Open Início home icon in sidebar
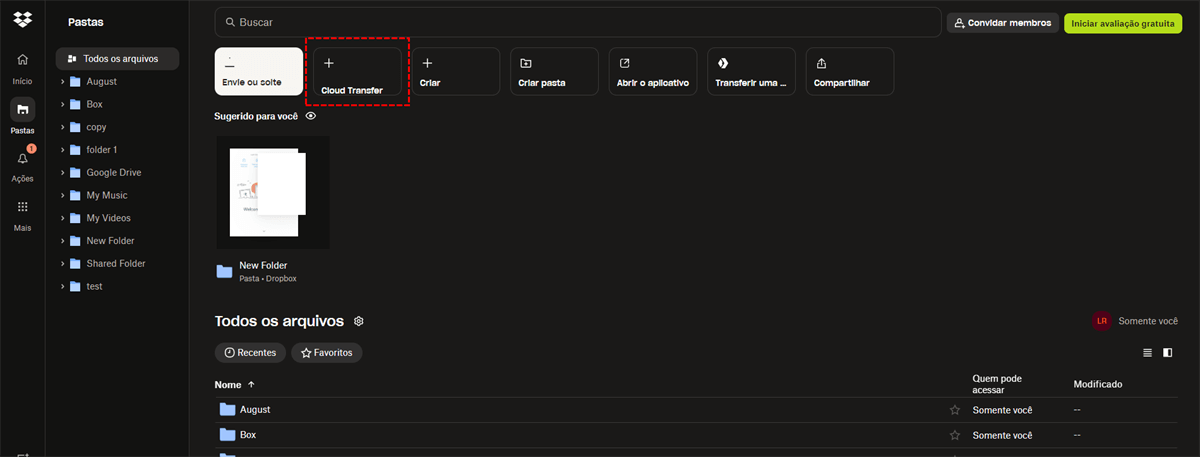 (x=22, y=60)
